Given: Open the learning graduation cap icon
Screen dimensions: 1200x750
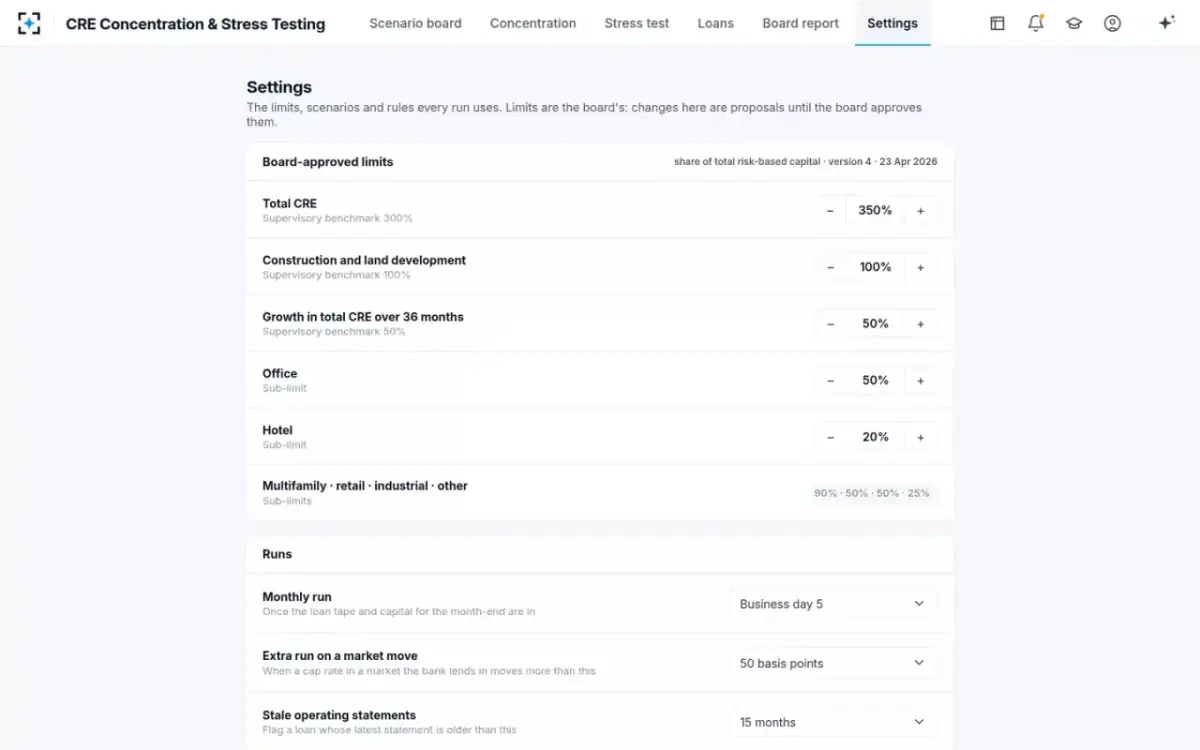Looking at the screenshot, I should pos(1074,23).
